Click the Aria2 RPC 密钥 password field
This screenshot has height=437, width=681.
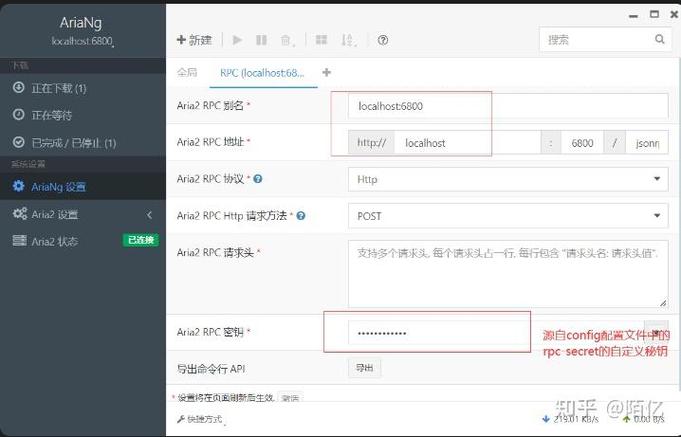pyautogui.click(x=496, y=333)
